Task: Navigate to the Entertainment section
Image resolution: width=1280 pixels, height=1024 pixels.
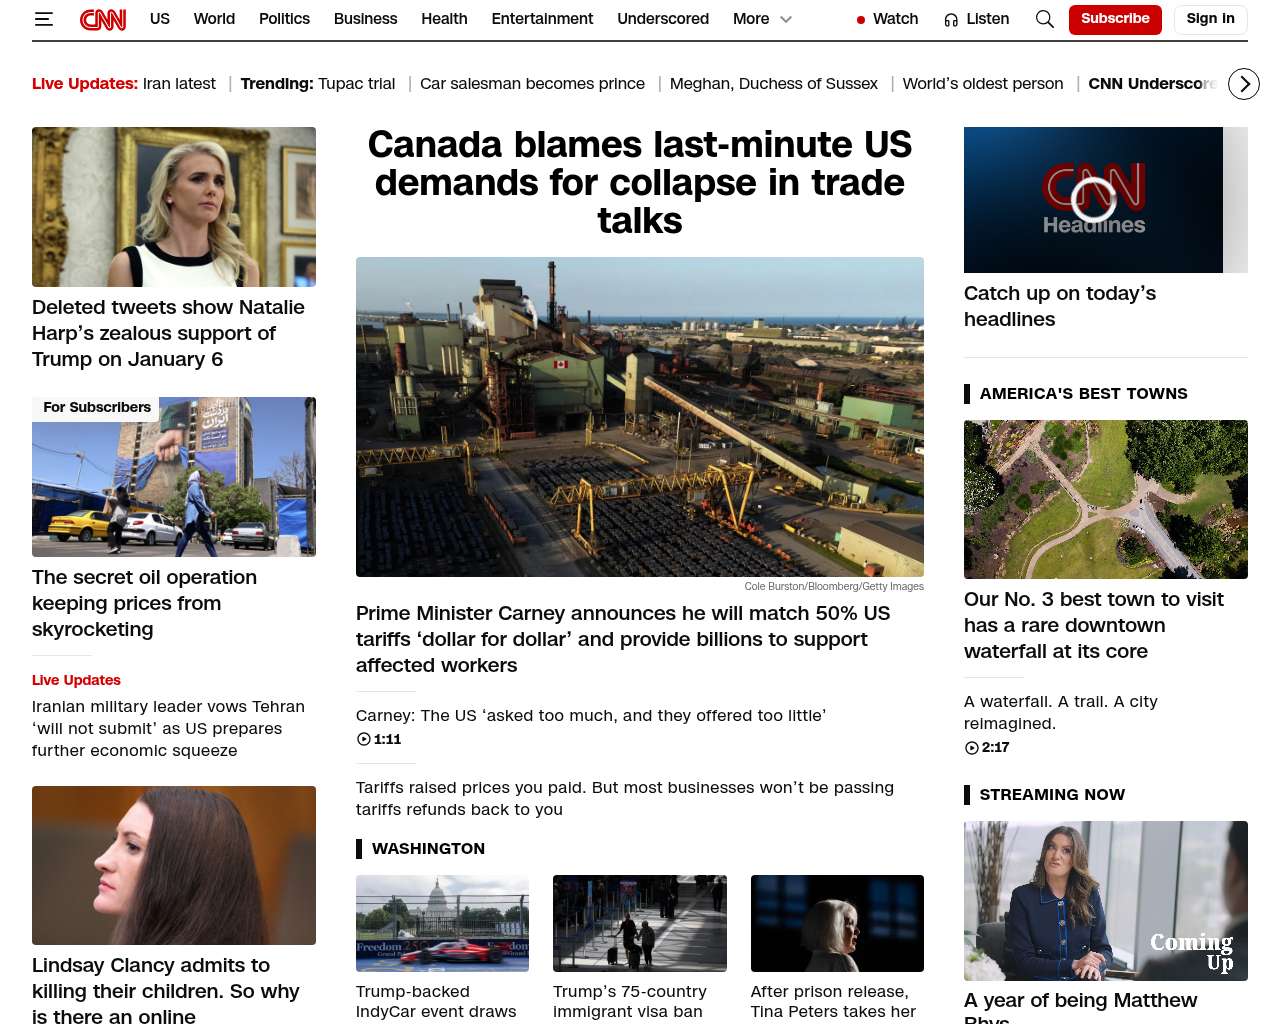Action: 542,19
